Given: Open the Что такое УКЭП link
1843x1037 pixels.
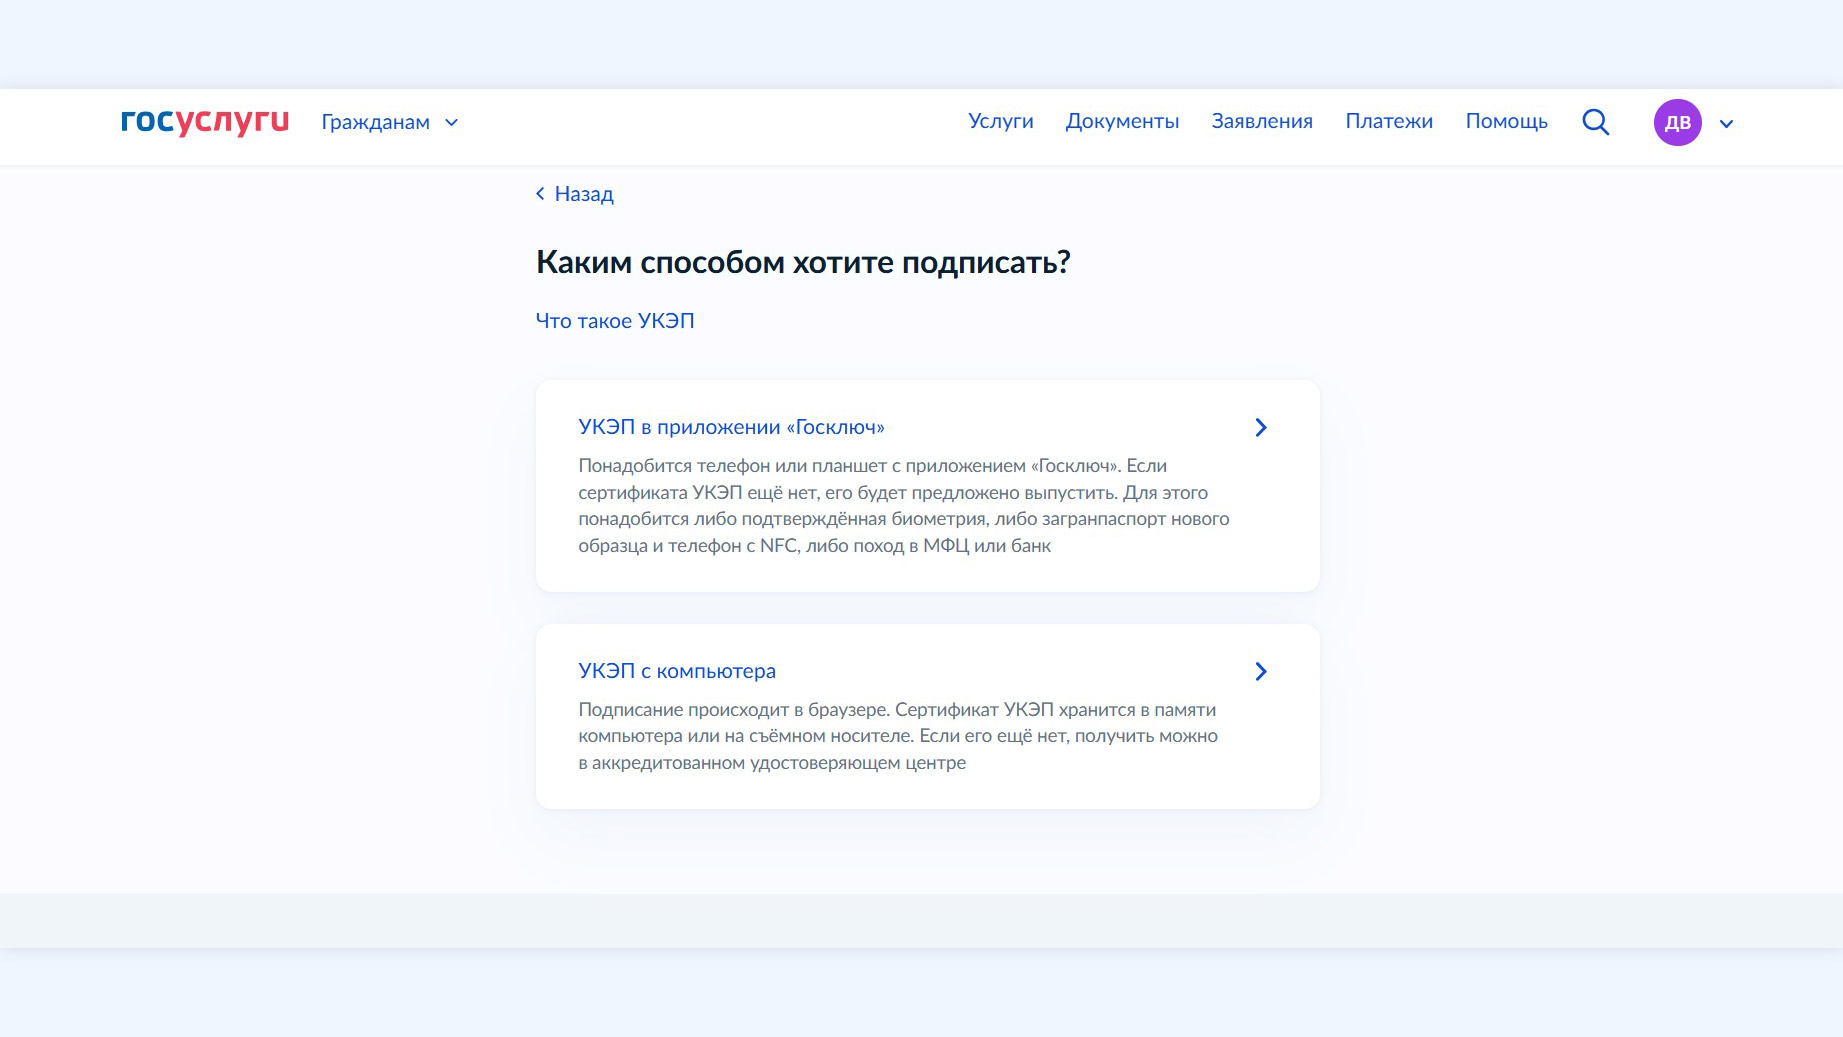Looking at the screenshot, I should point(614,321).
